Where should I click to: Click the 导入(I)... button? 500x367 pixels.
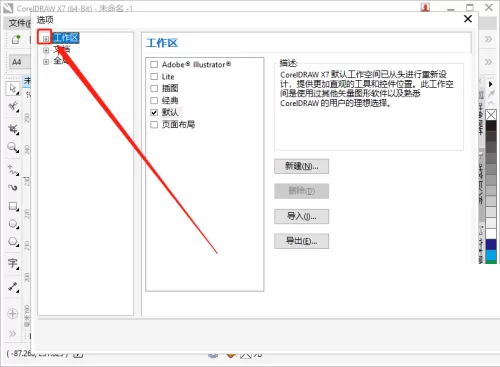[x=301, y=216]
